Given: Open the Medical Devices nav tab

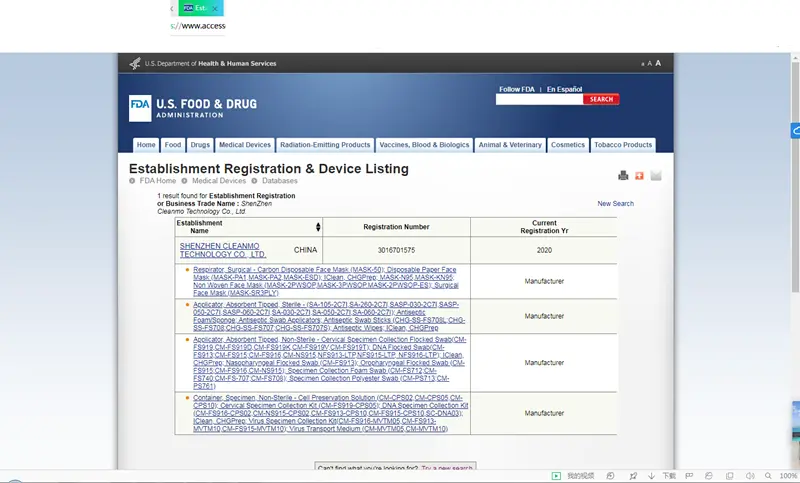Looking at the screenshot, I should pyautogui.click(x=245, y=145).
